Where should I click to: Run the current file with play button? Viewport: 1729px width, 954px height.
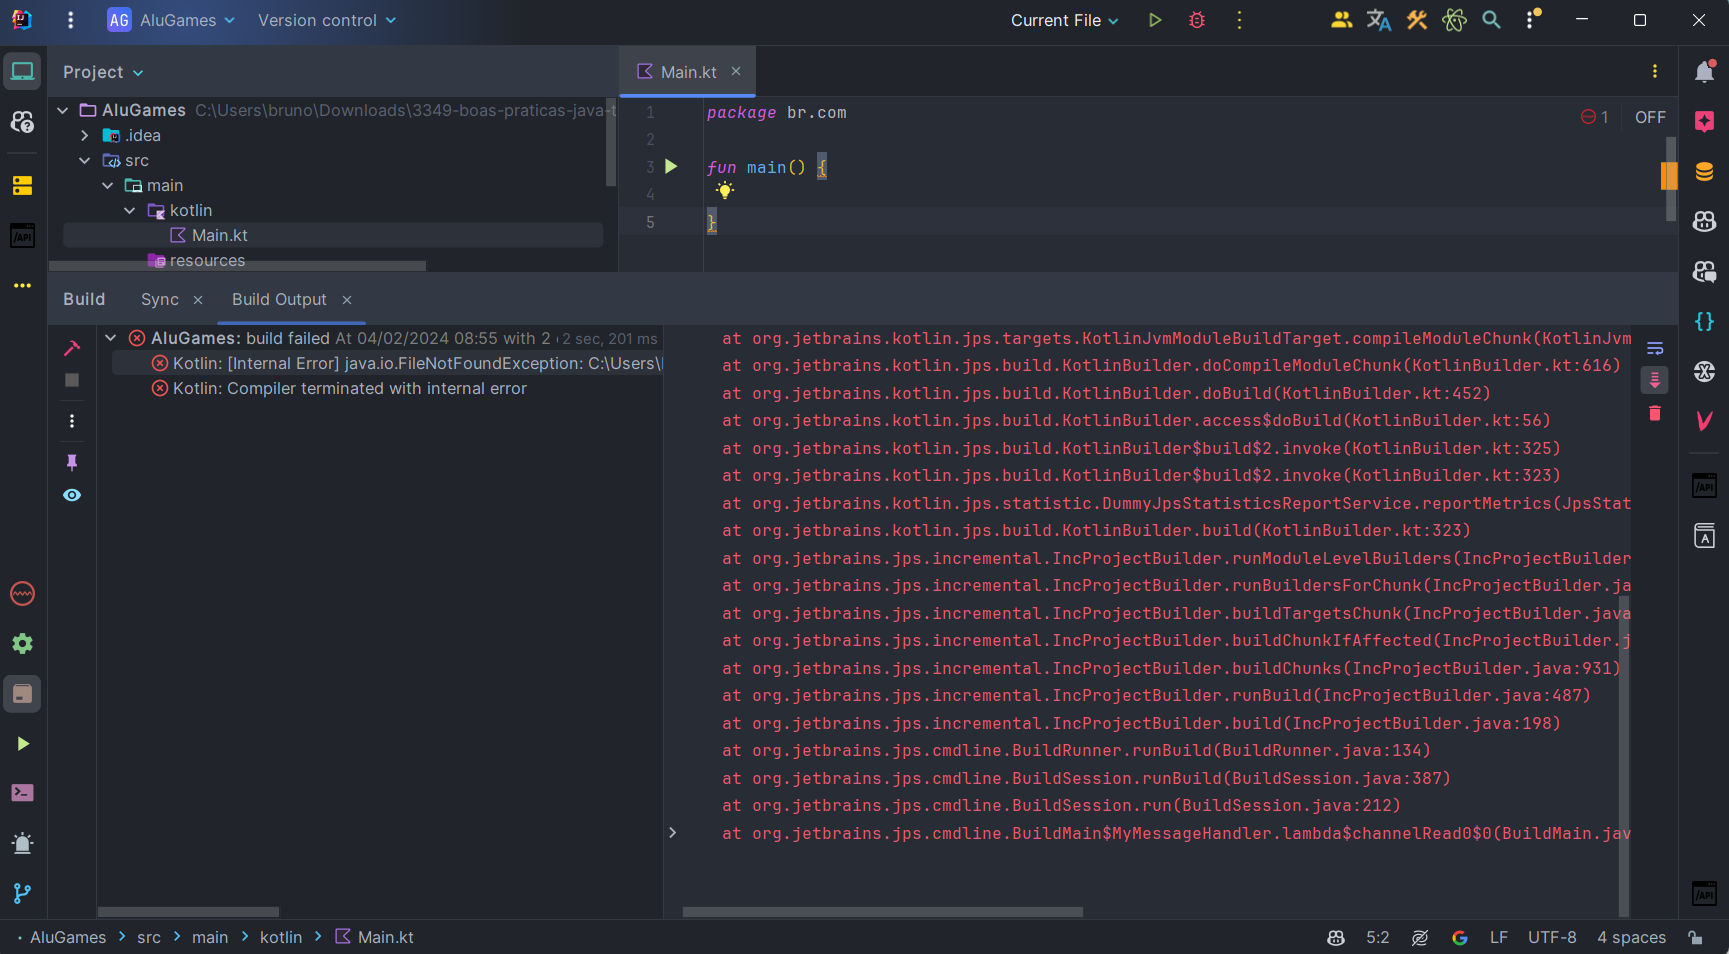[1155, 20]
